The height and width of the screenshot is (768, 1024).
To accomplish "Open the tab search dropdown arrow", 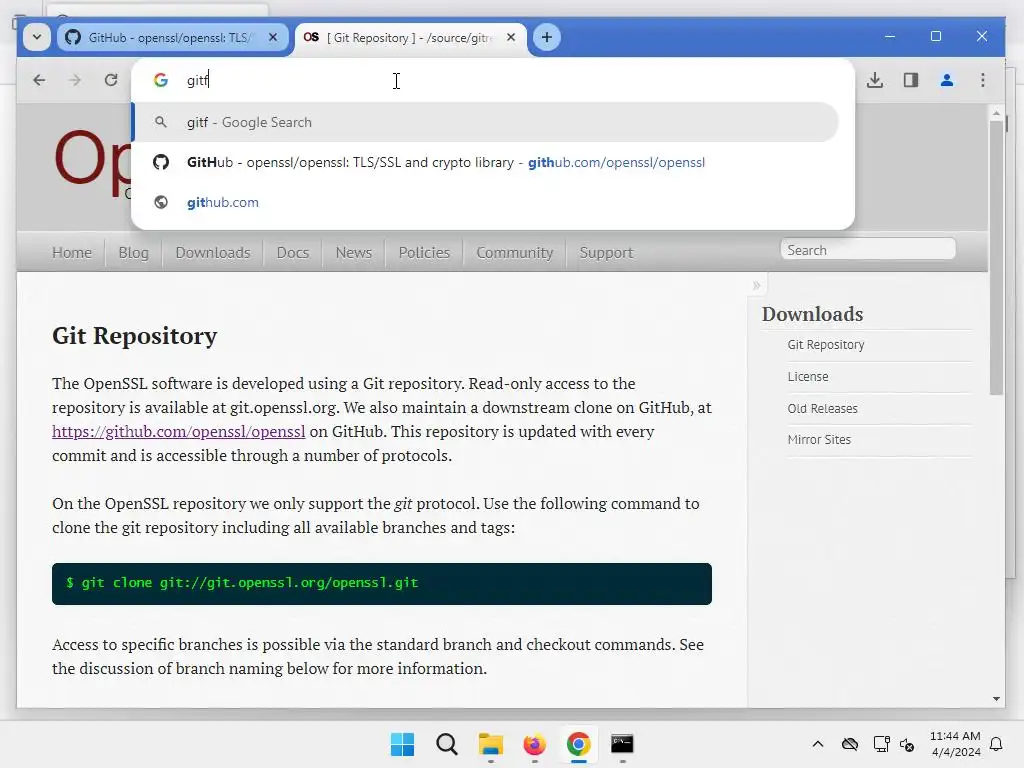I will (x=37, y=37).
